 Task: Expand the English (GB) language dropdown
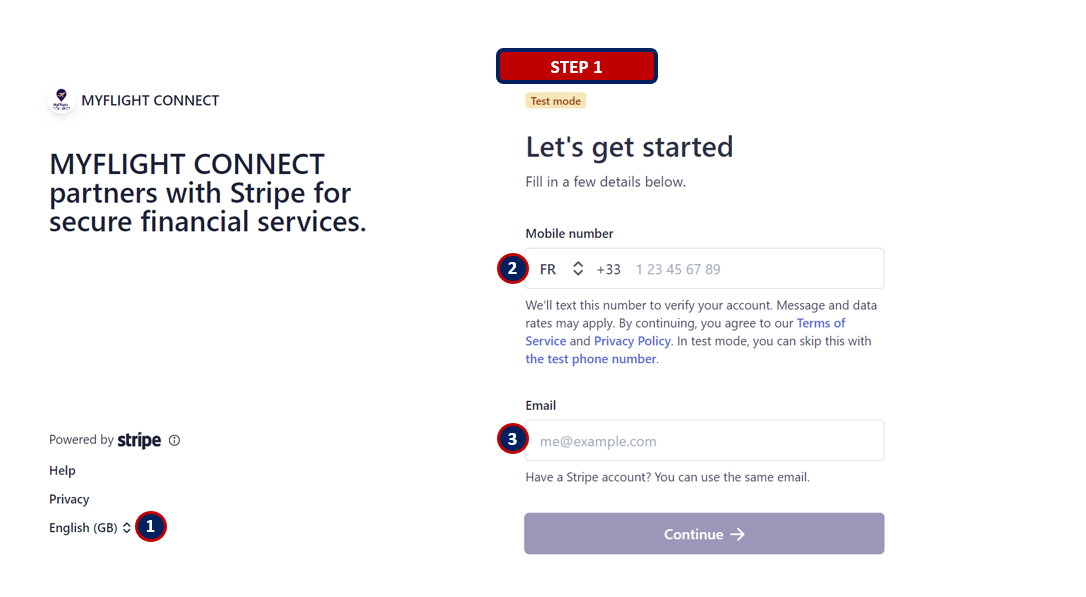(90, 528)
